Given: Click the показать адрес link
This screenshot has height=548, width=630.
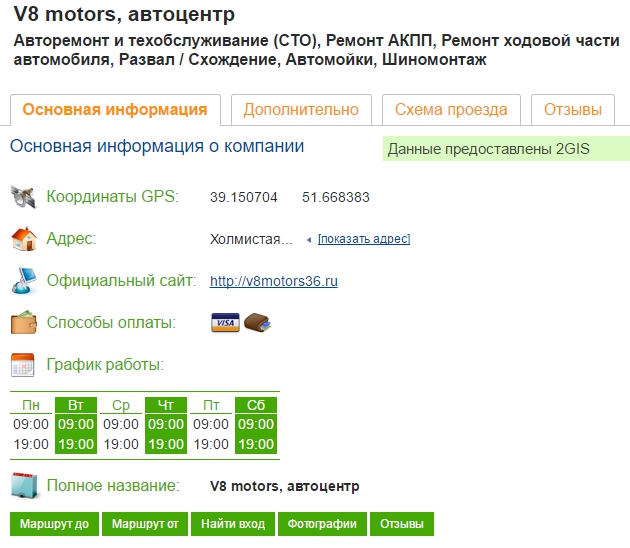Looking at the screenshot, I should point(364,239).
